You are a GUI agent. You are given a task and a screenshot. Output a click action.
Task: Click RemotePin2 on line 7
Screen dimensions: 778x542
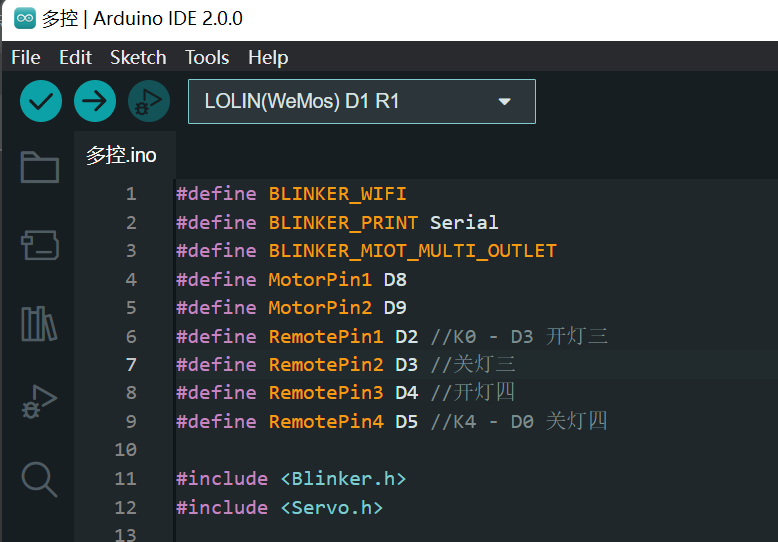click(x=326, y=365)
